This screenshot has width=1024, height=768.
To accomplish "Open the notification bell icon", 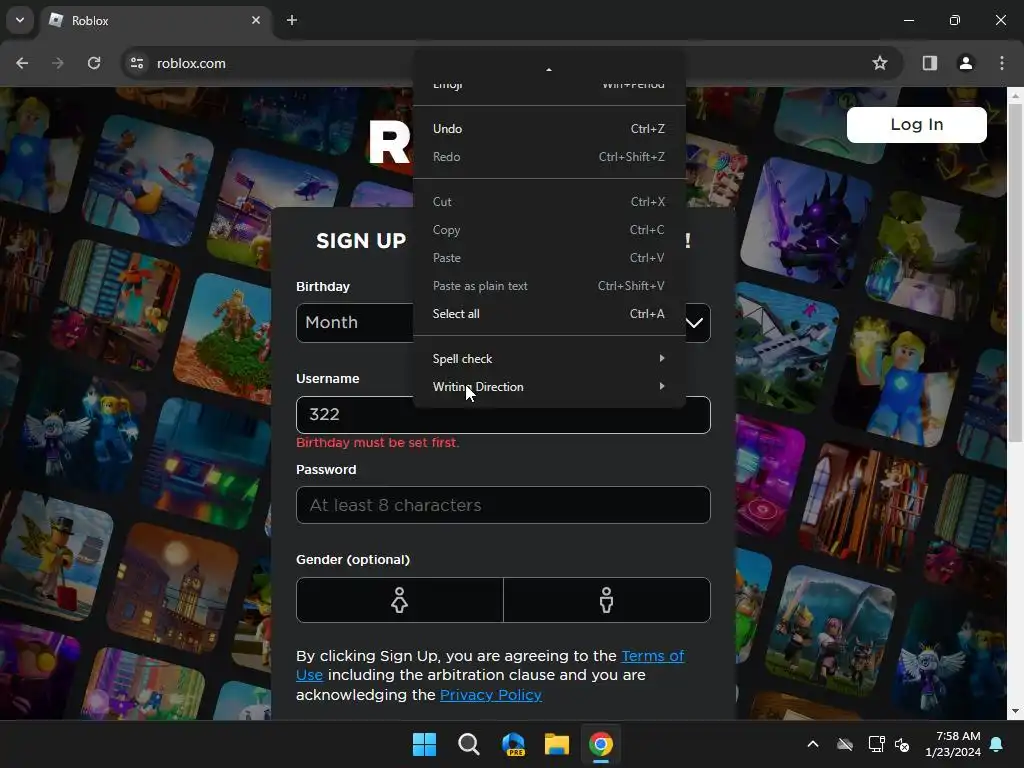I will (x=997, y=744).
